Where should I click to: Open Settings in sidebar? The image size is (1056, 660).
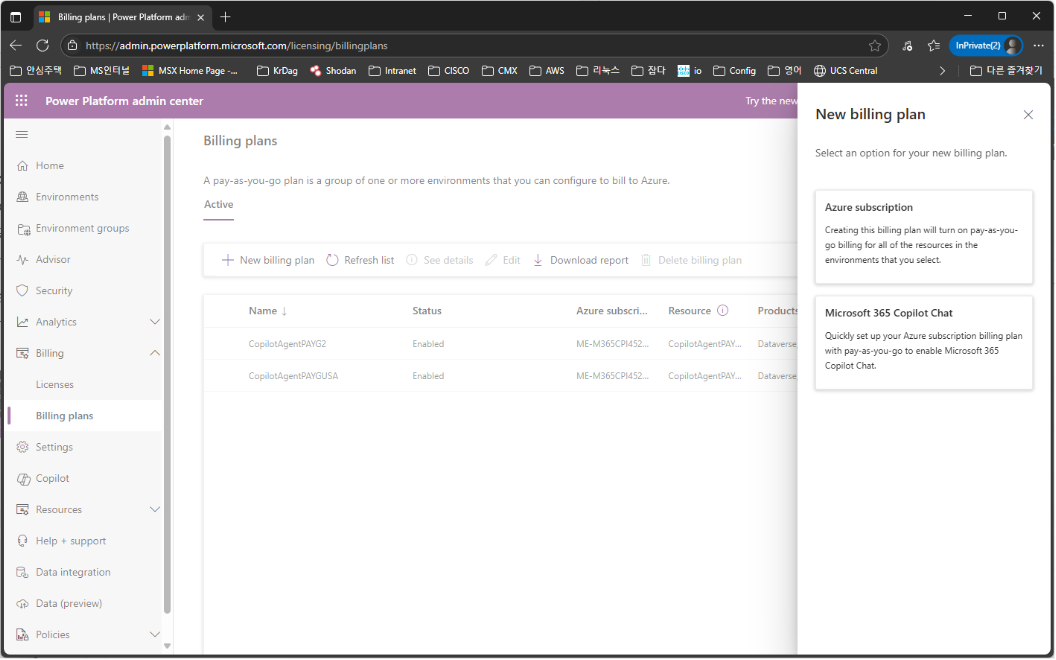[x=54, y=447]
